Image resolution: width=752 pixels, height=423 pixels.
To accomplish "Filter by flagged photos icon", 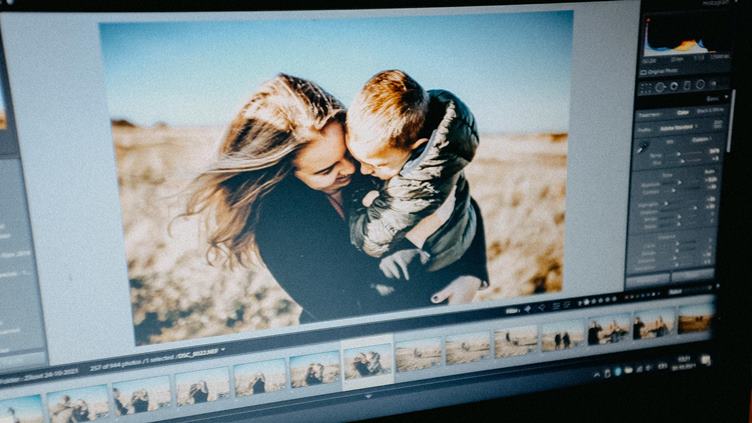I will pyautogui.click(x=528, y=309).
